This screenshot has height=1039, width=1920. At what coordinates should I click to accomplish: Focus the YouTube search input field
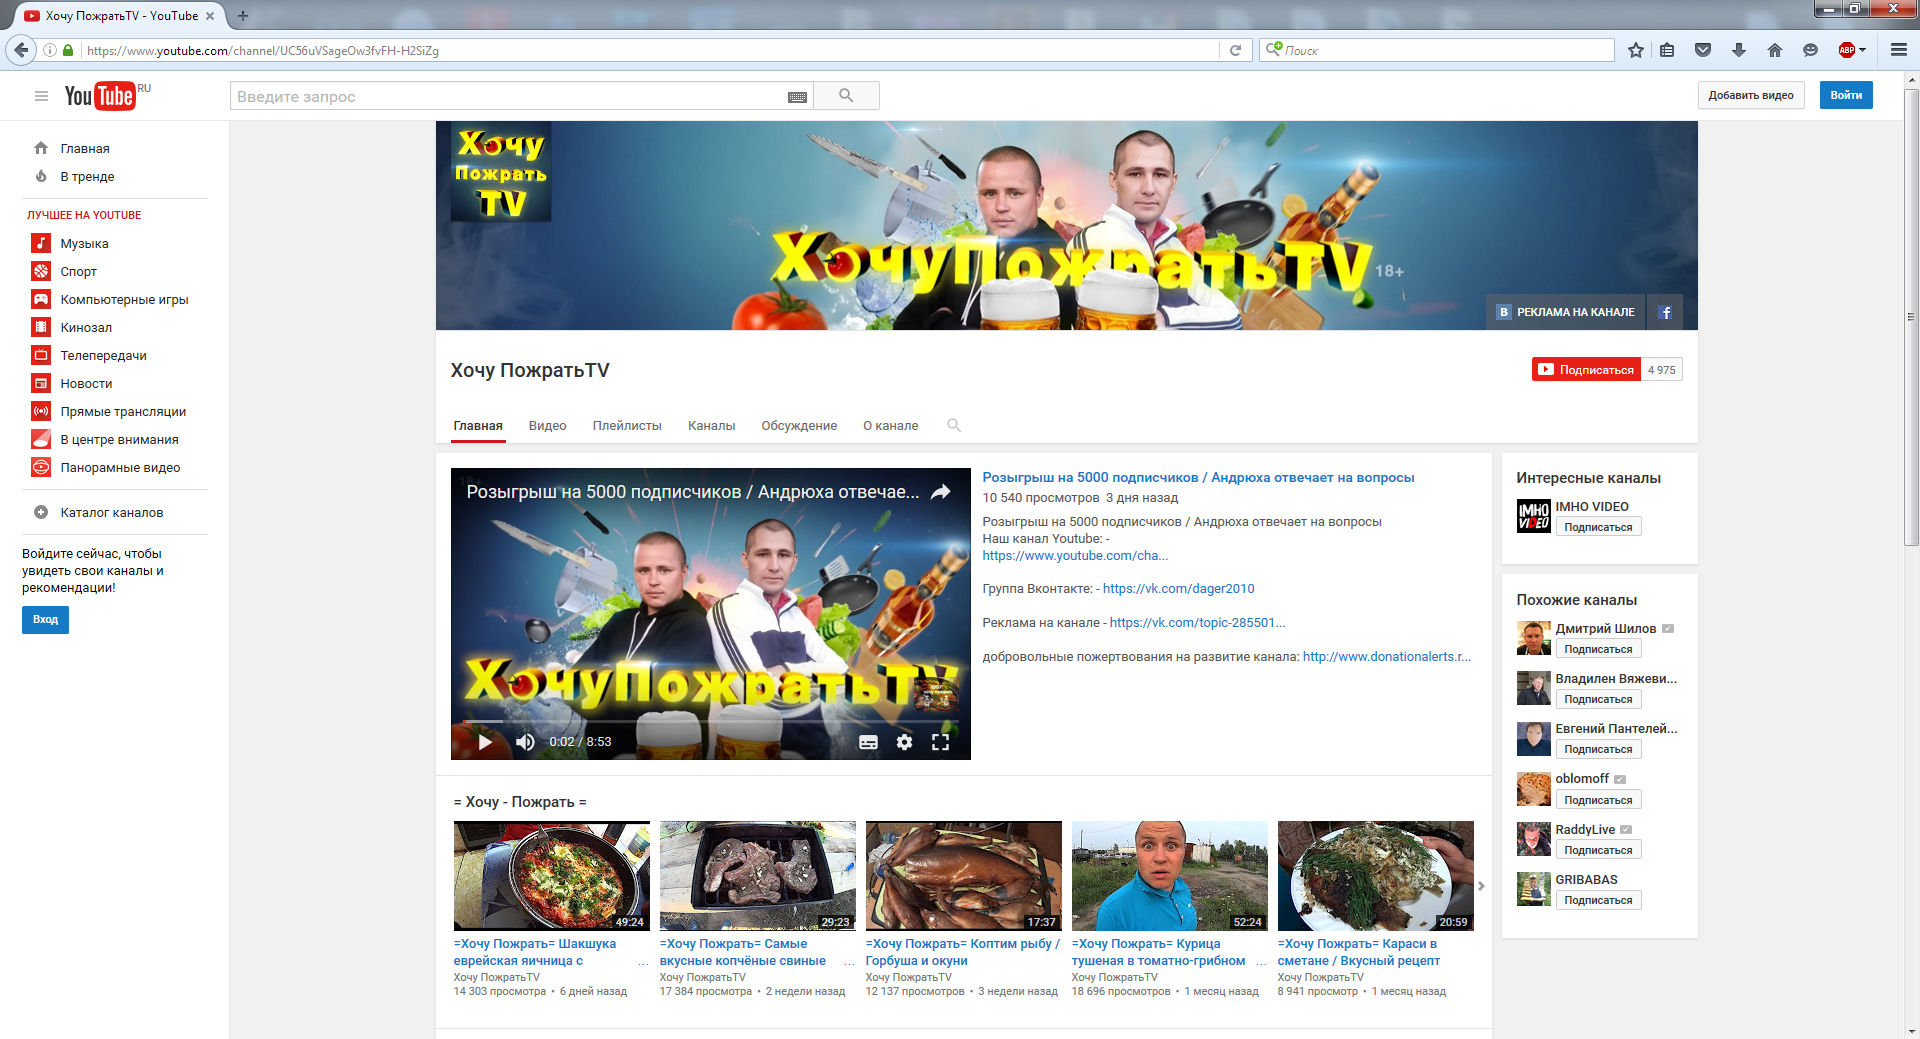tap(509, 96)
